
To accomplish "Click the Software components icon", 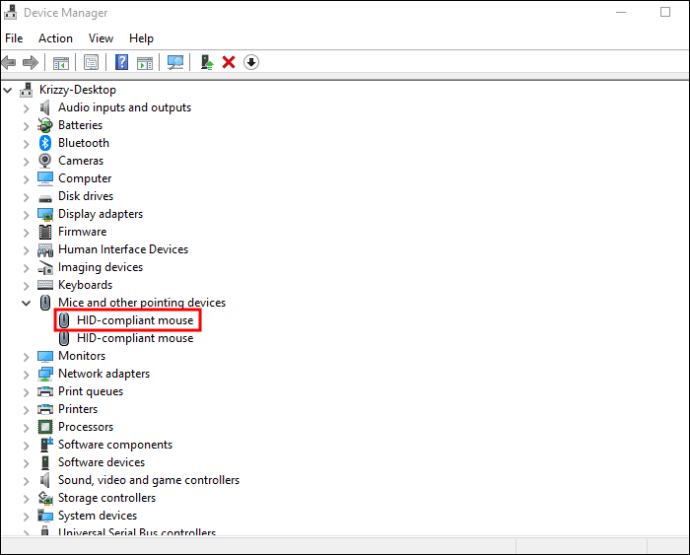I will (46, 445).
